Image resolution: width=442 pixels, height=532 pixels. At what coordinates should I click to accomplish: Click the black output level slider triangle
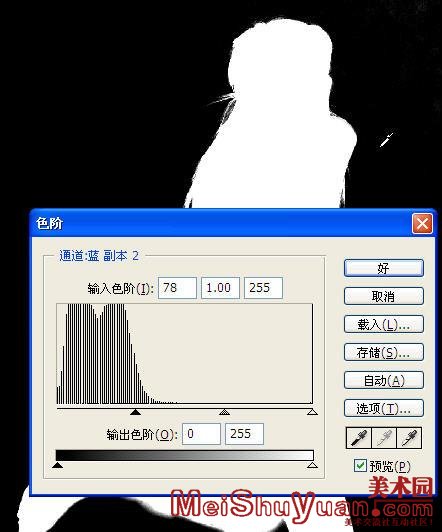click(x=58, y=464)
